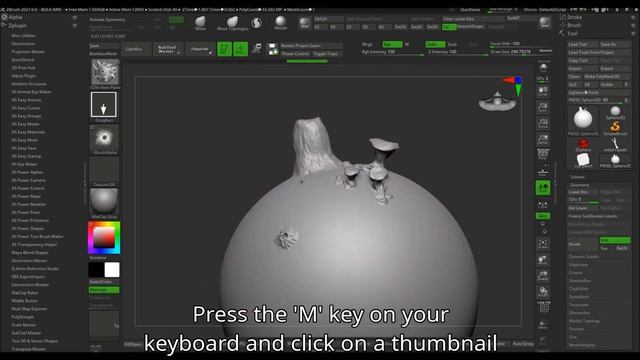Image resolution: width=640 pixels, height=360 pixels.
Task: Enable Edit mode green button
Action: pyautogui.click(x=224, y=49)
